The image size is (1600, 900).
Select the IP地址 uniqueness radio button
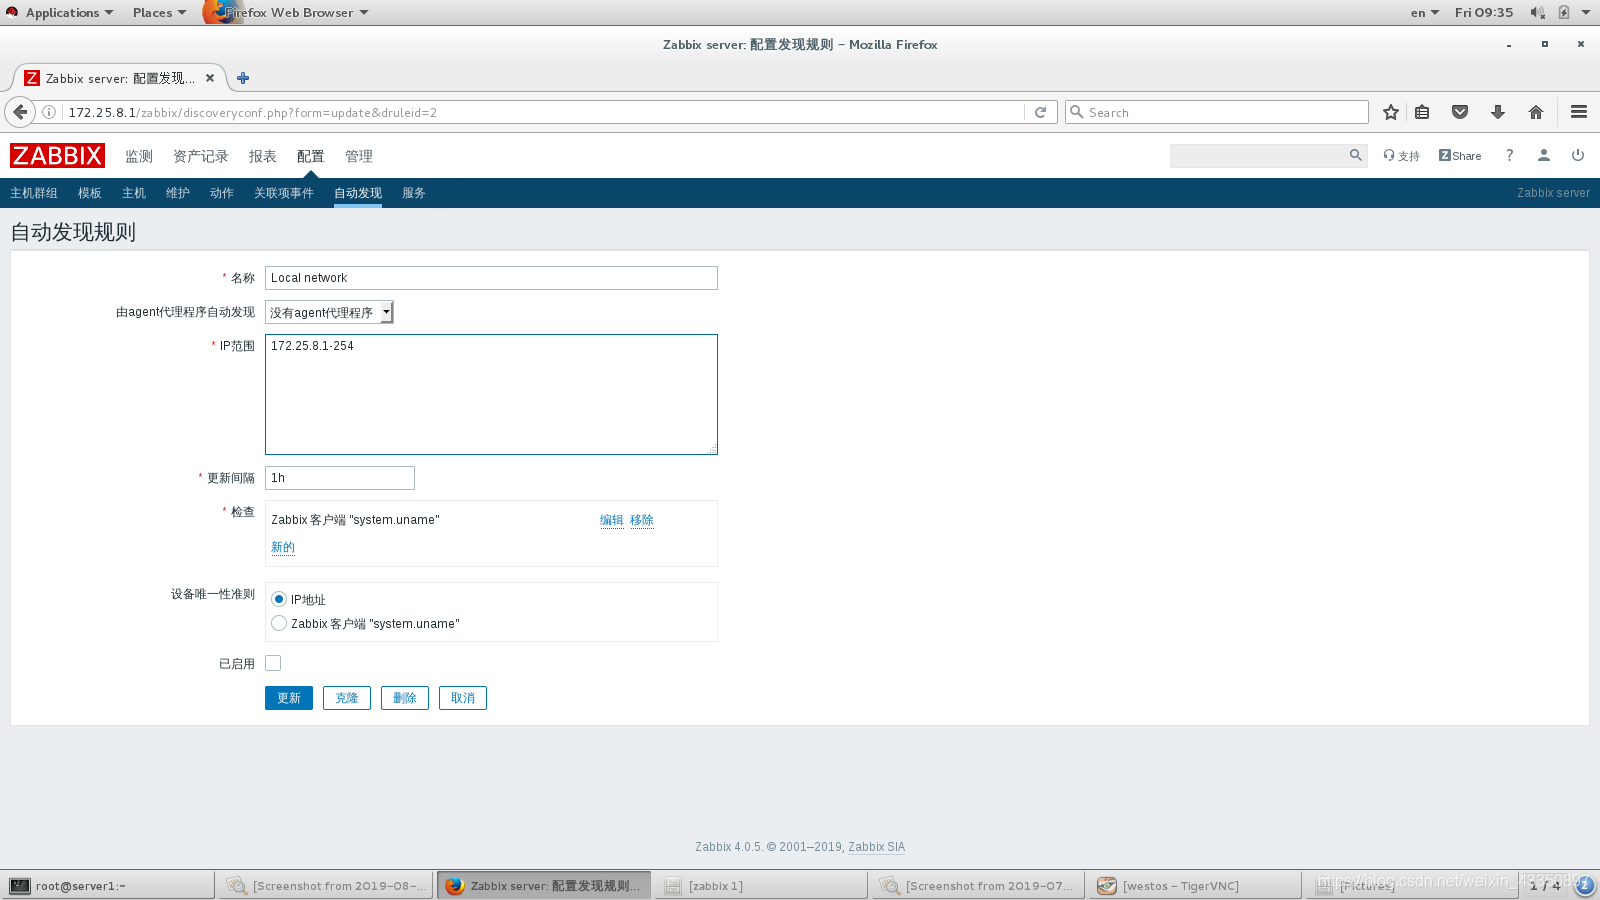[x=279, y=599]
